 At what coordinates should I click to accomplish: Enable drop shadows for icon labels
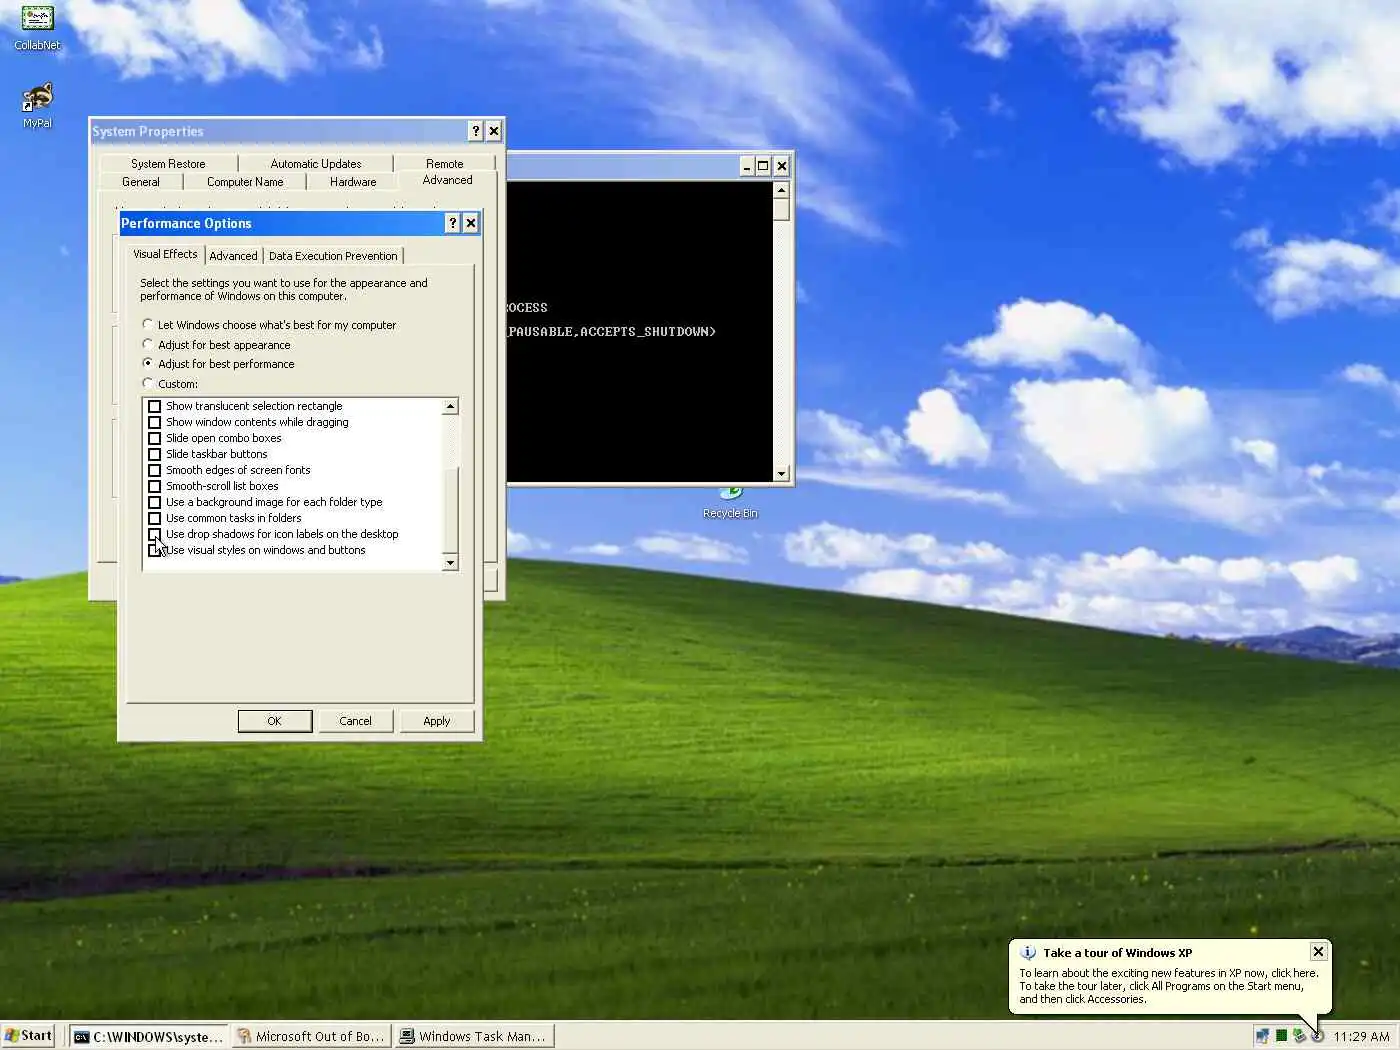point(154,534)
